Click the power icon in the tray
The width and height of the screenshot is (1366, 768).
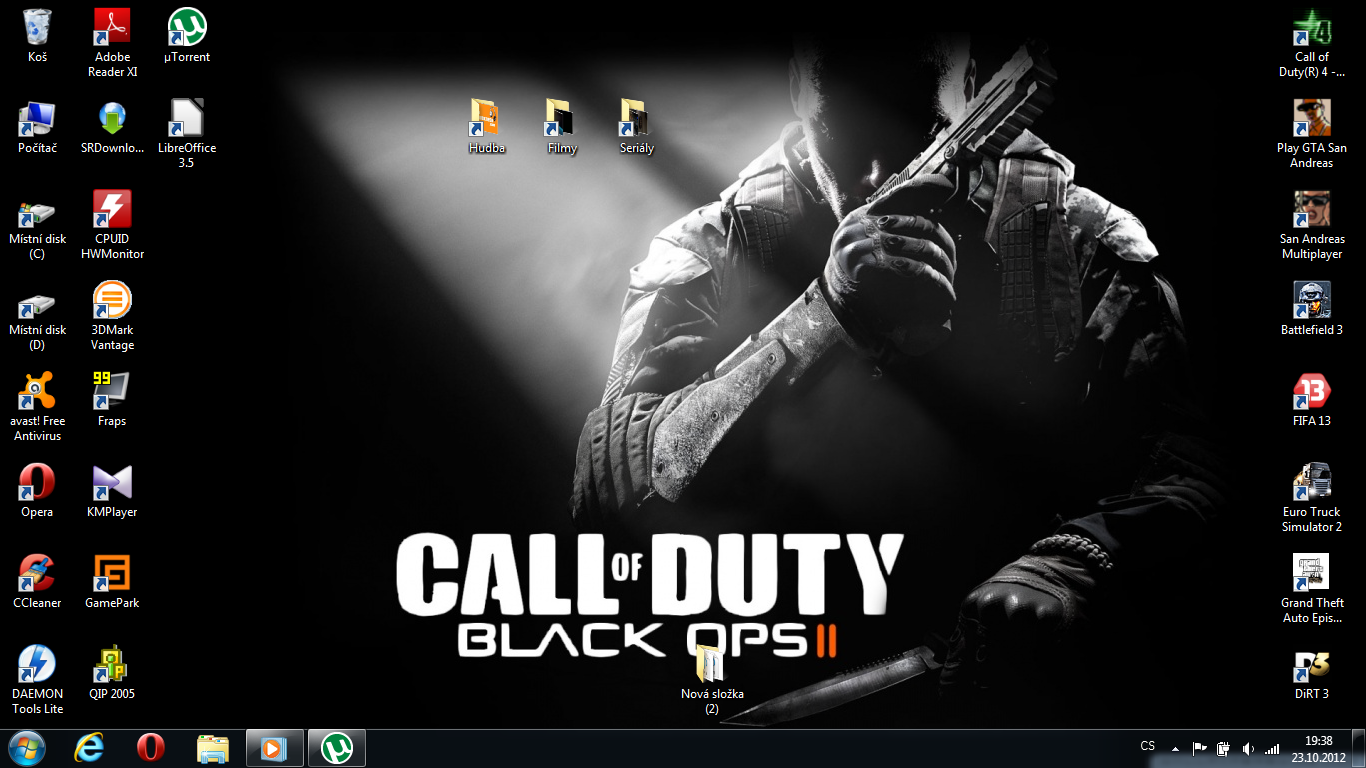click(x=1223, y=748)
